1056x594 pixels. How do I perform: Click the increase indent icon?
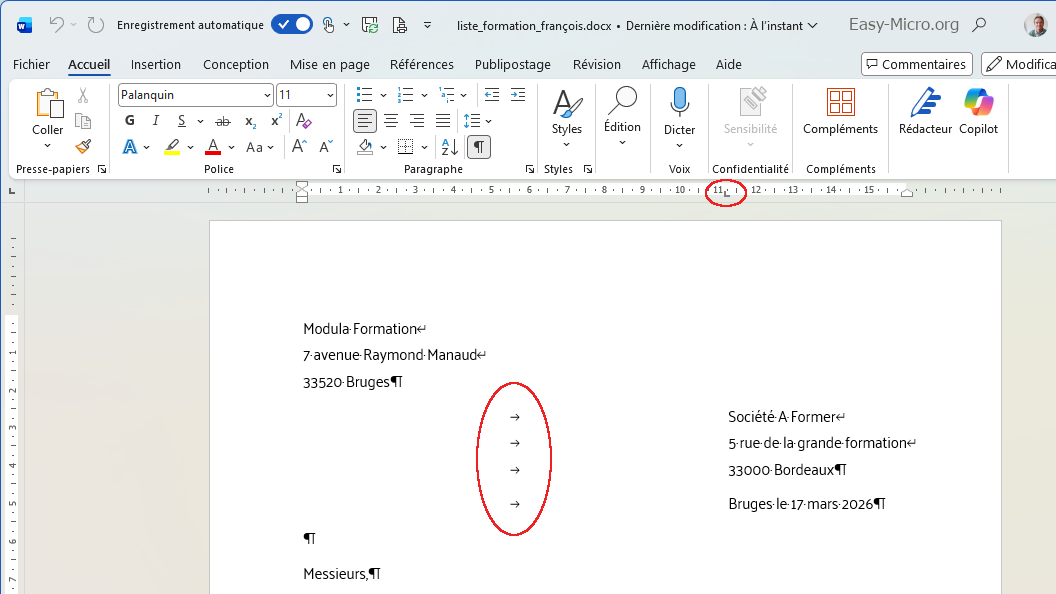517,95
